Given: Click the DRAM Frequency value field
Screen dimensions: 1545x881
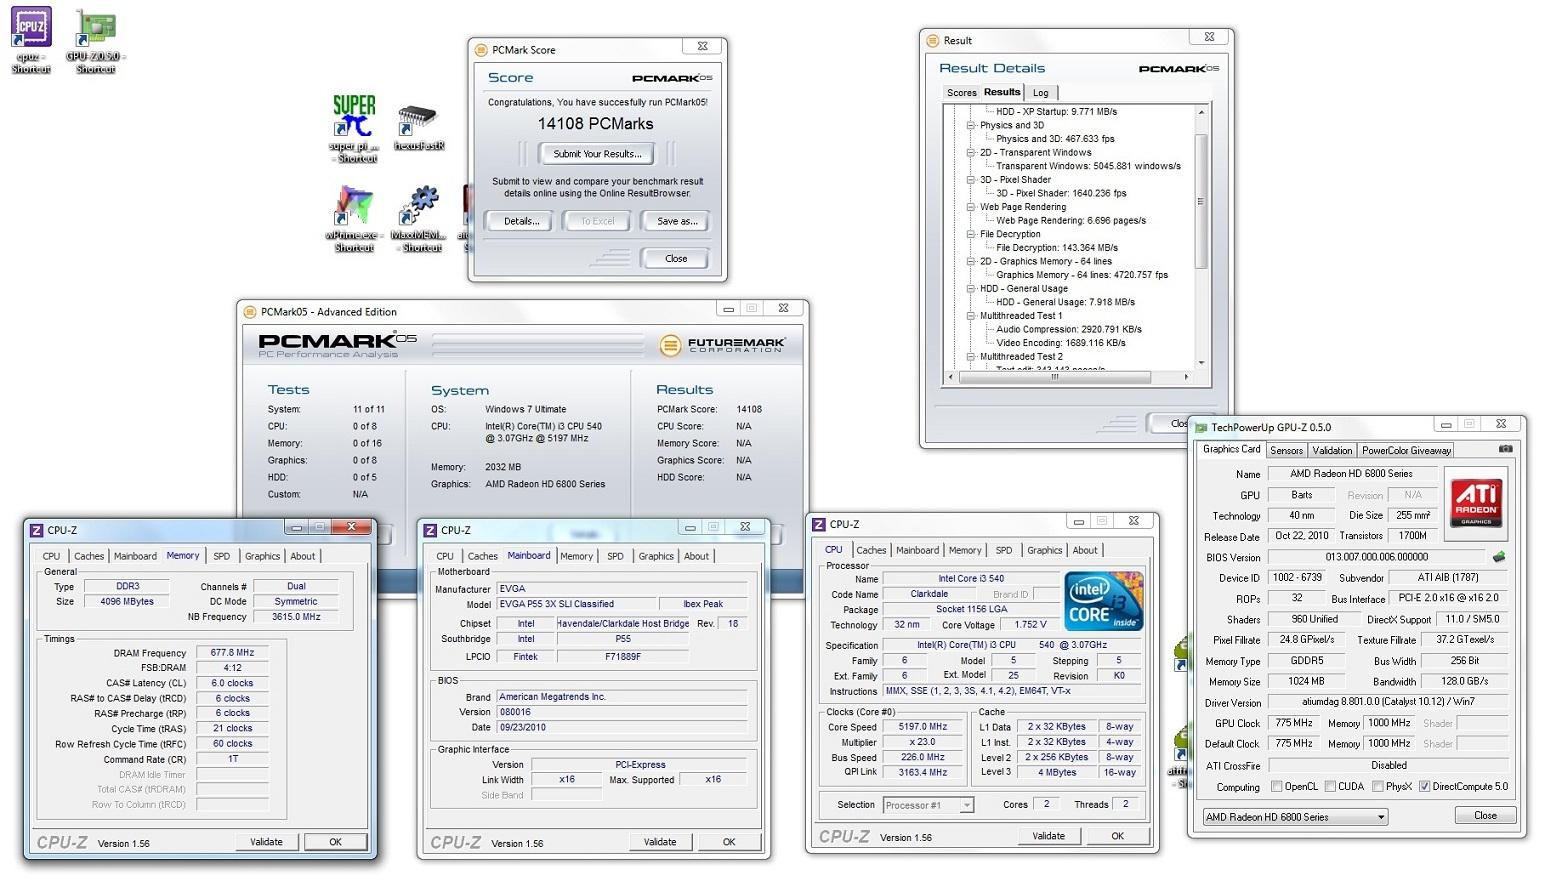Looking at the screenshot, I should click(x=232, y=653).
